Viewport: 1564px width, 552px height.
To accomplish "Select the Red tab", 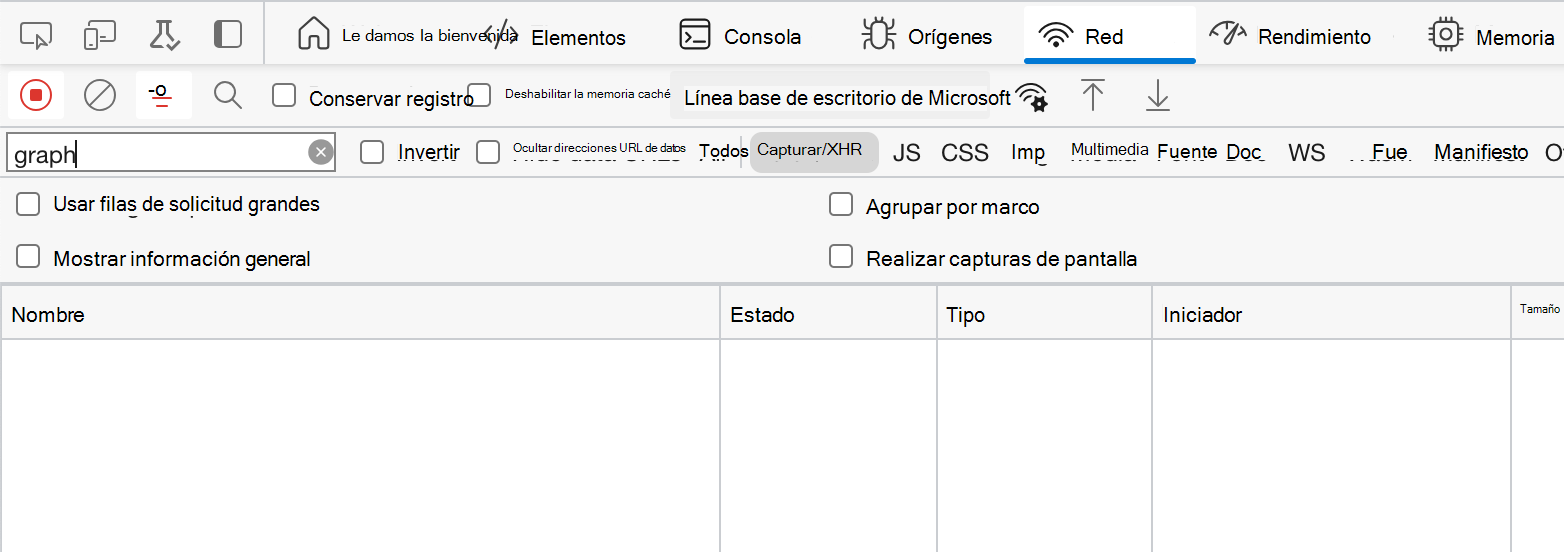I will point(1110,36).
